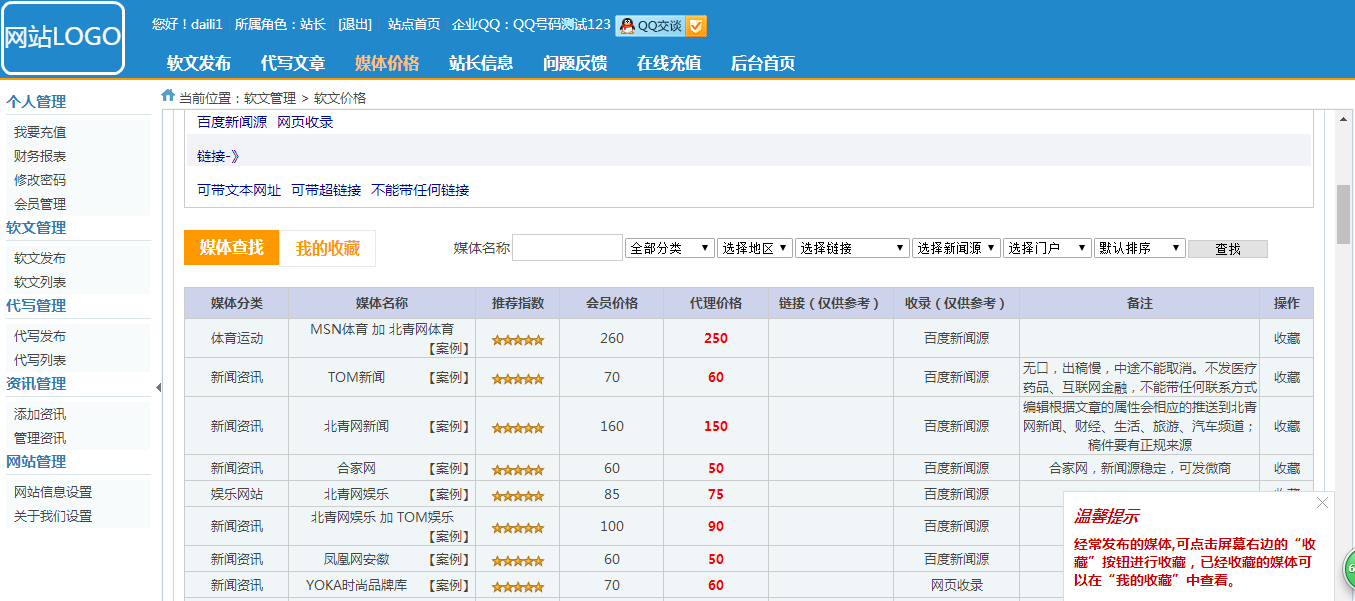Open the 默认排序 dropdown
Image resolution: width=1355 pixels, height=601 pixels.
click(x=1140, y=248)
